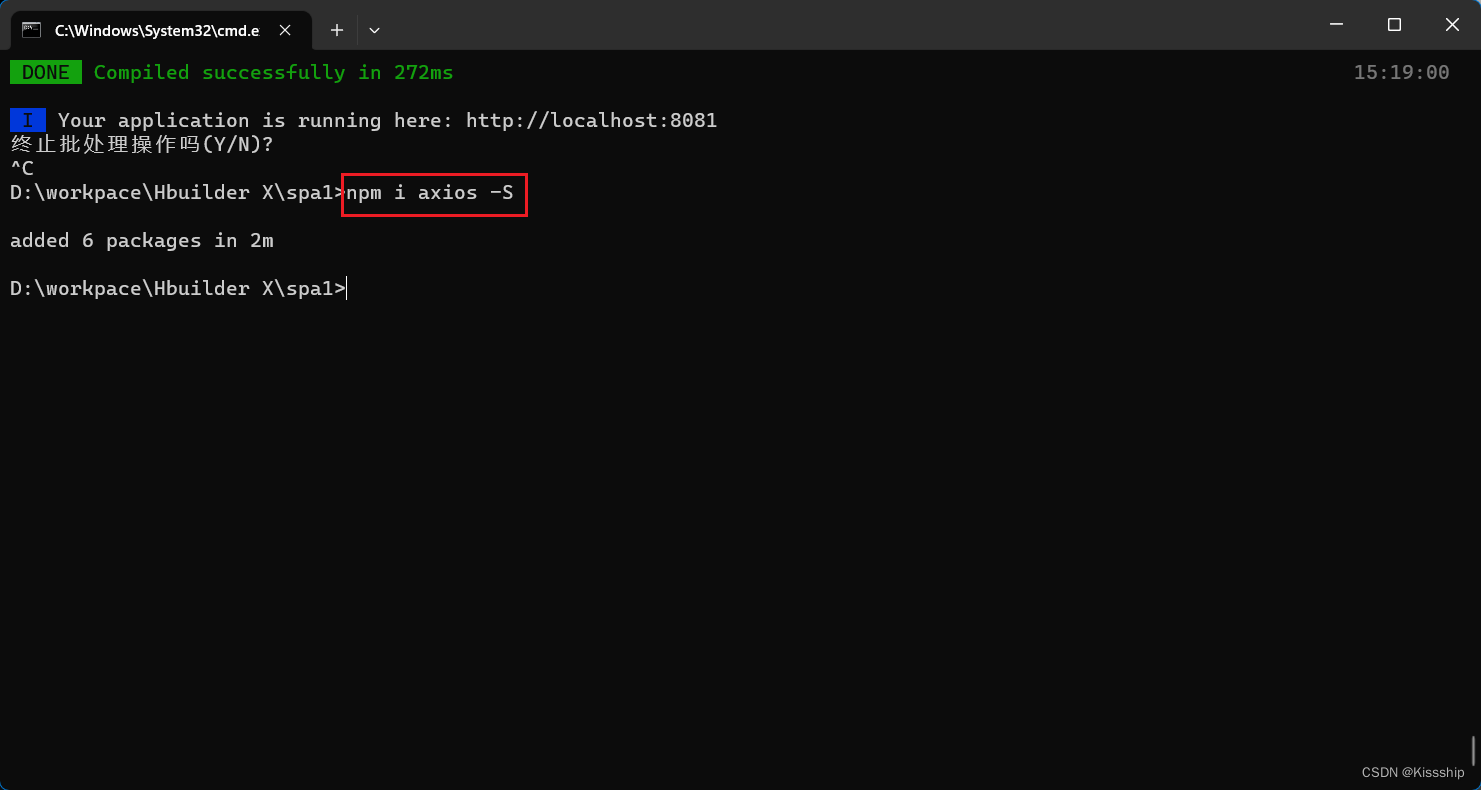This screenshot has width=1481, height=790.
Task: Maximize the terminal window
Action: [x=1394, y=25]
